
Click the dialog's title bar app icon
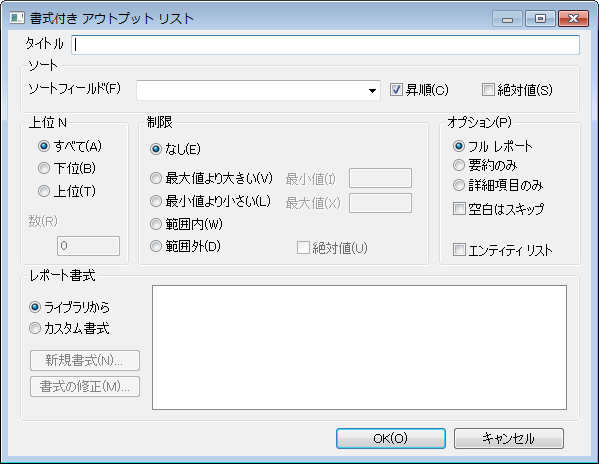[17, 18]
